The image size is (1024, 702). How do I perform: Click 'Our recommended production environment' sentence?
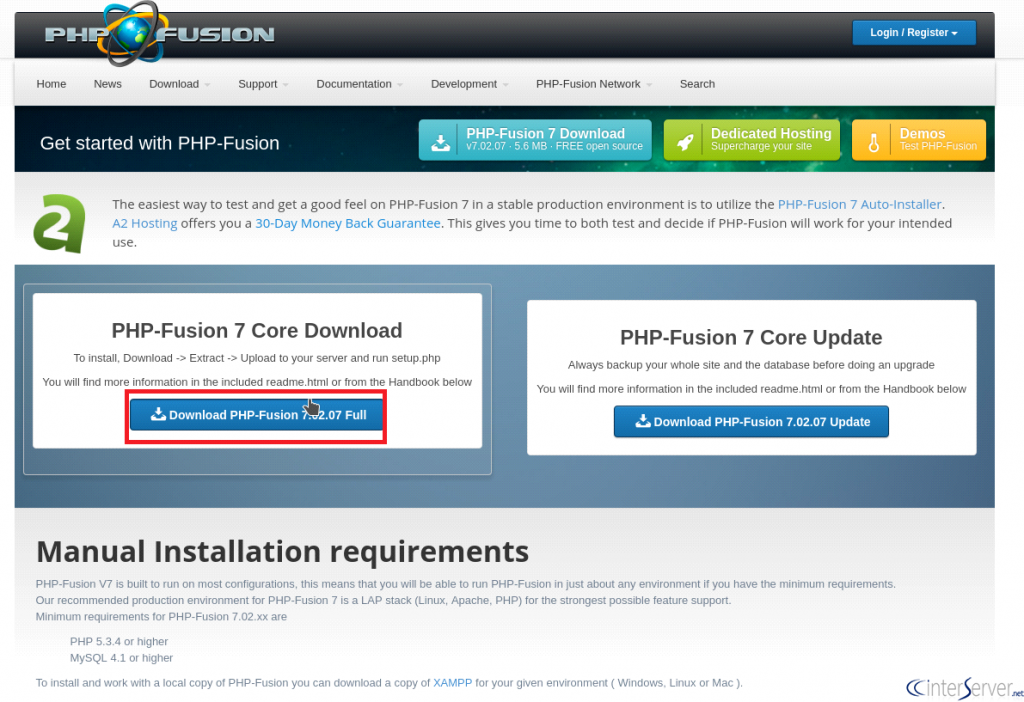click(383, 600)
